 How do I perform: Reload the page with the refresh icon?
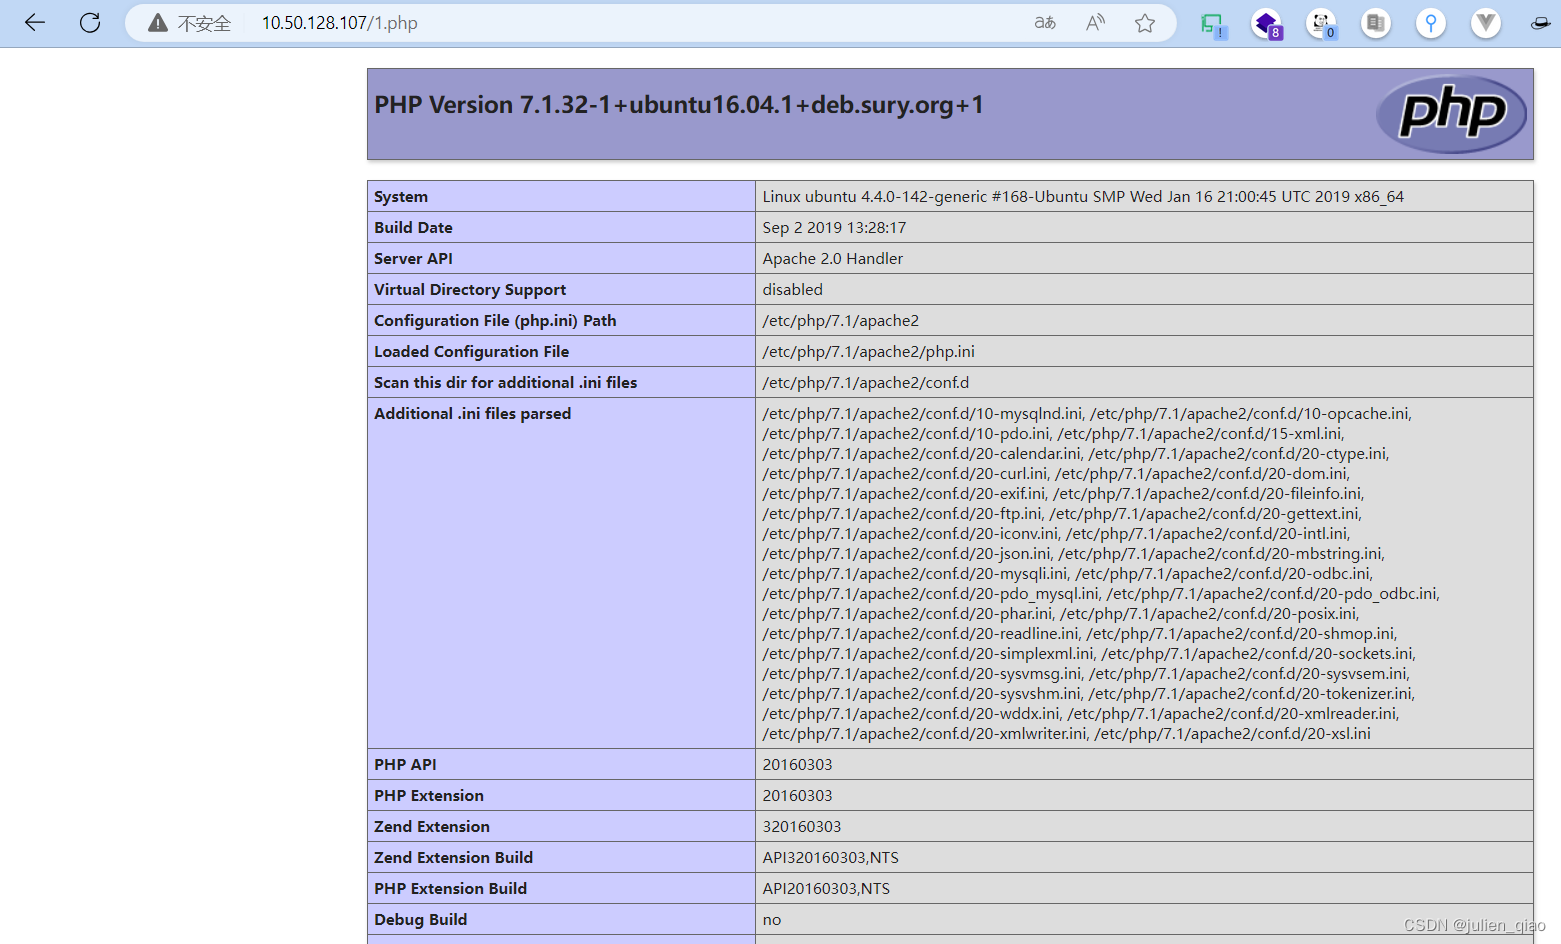point(90,22)
